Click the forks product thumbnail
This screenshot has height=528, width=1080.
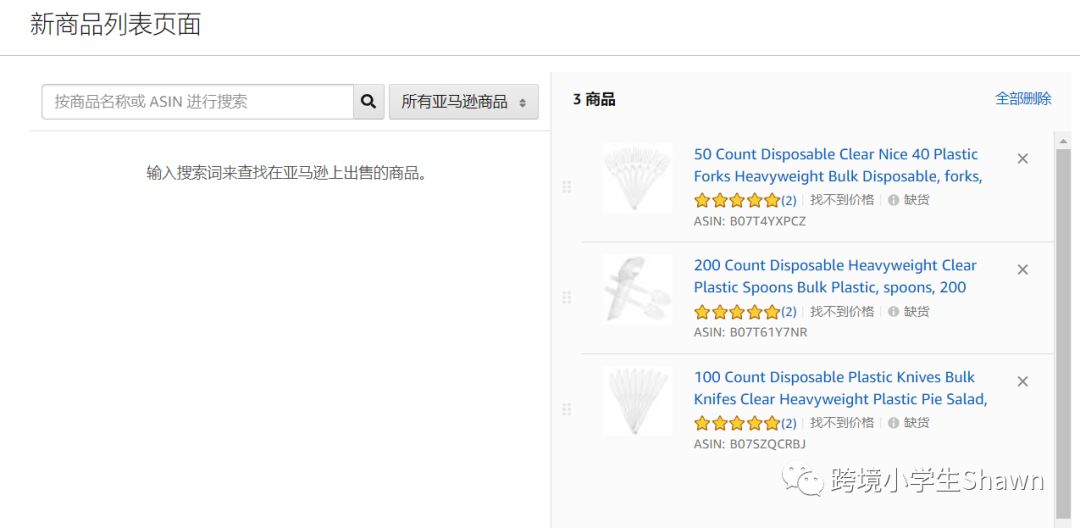[638, 177]
